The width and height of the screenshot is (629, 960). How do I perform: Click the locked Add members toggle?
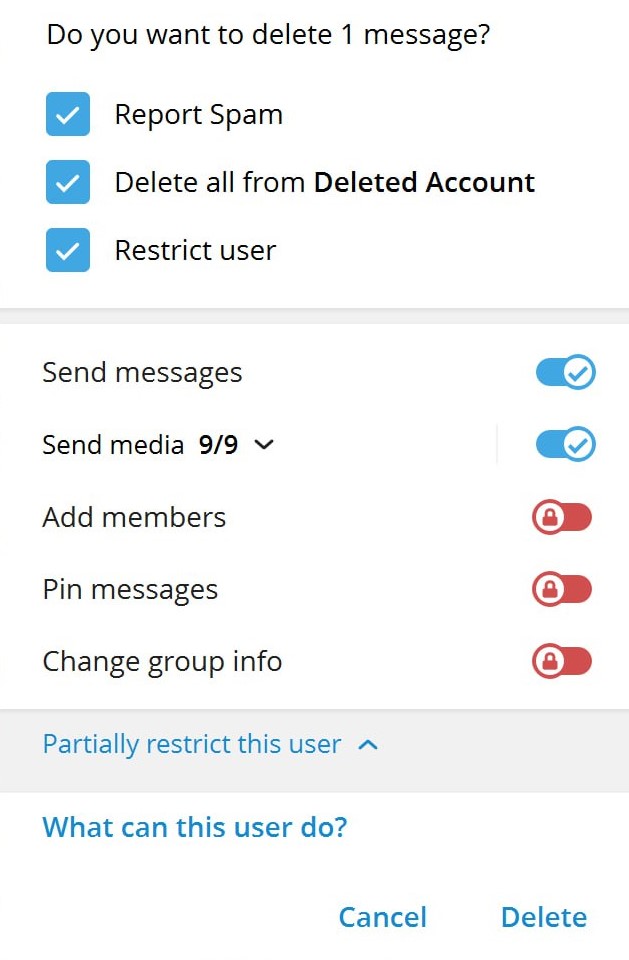pyautogui.click(x=562, y=517)
